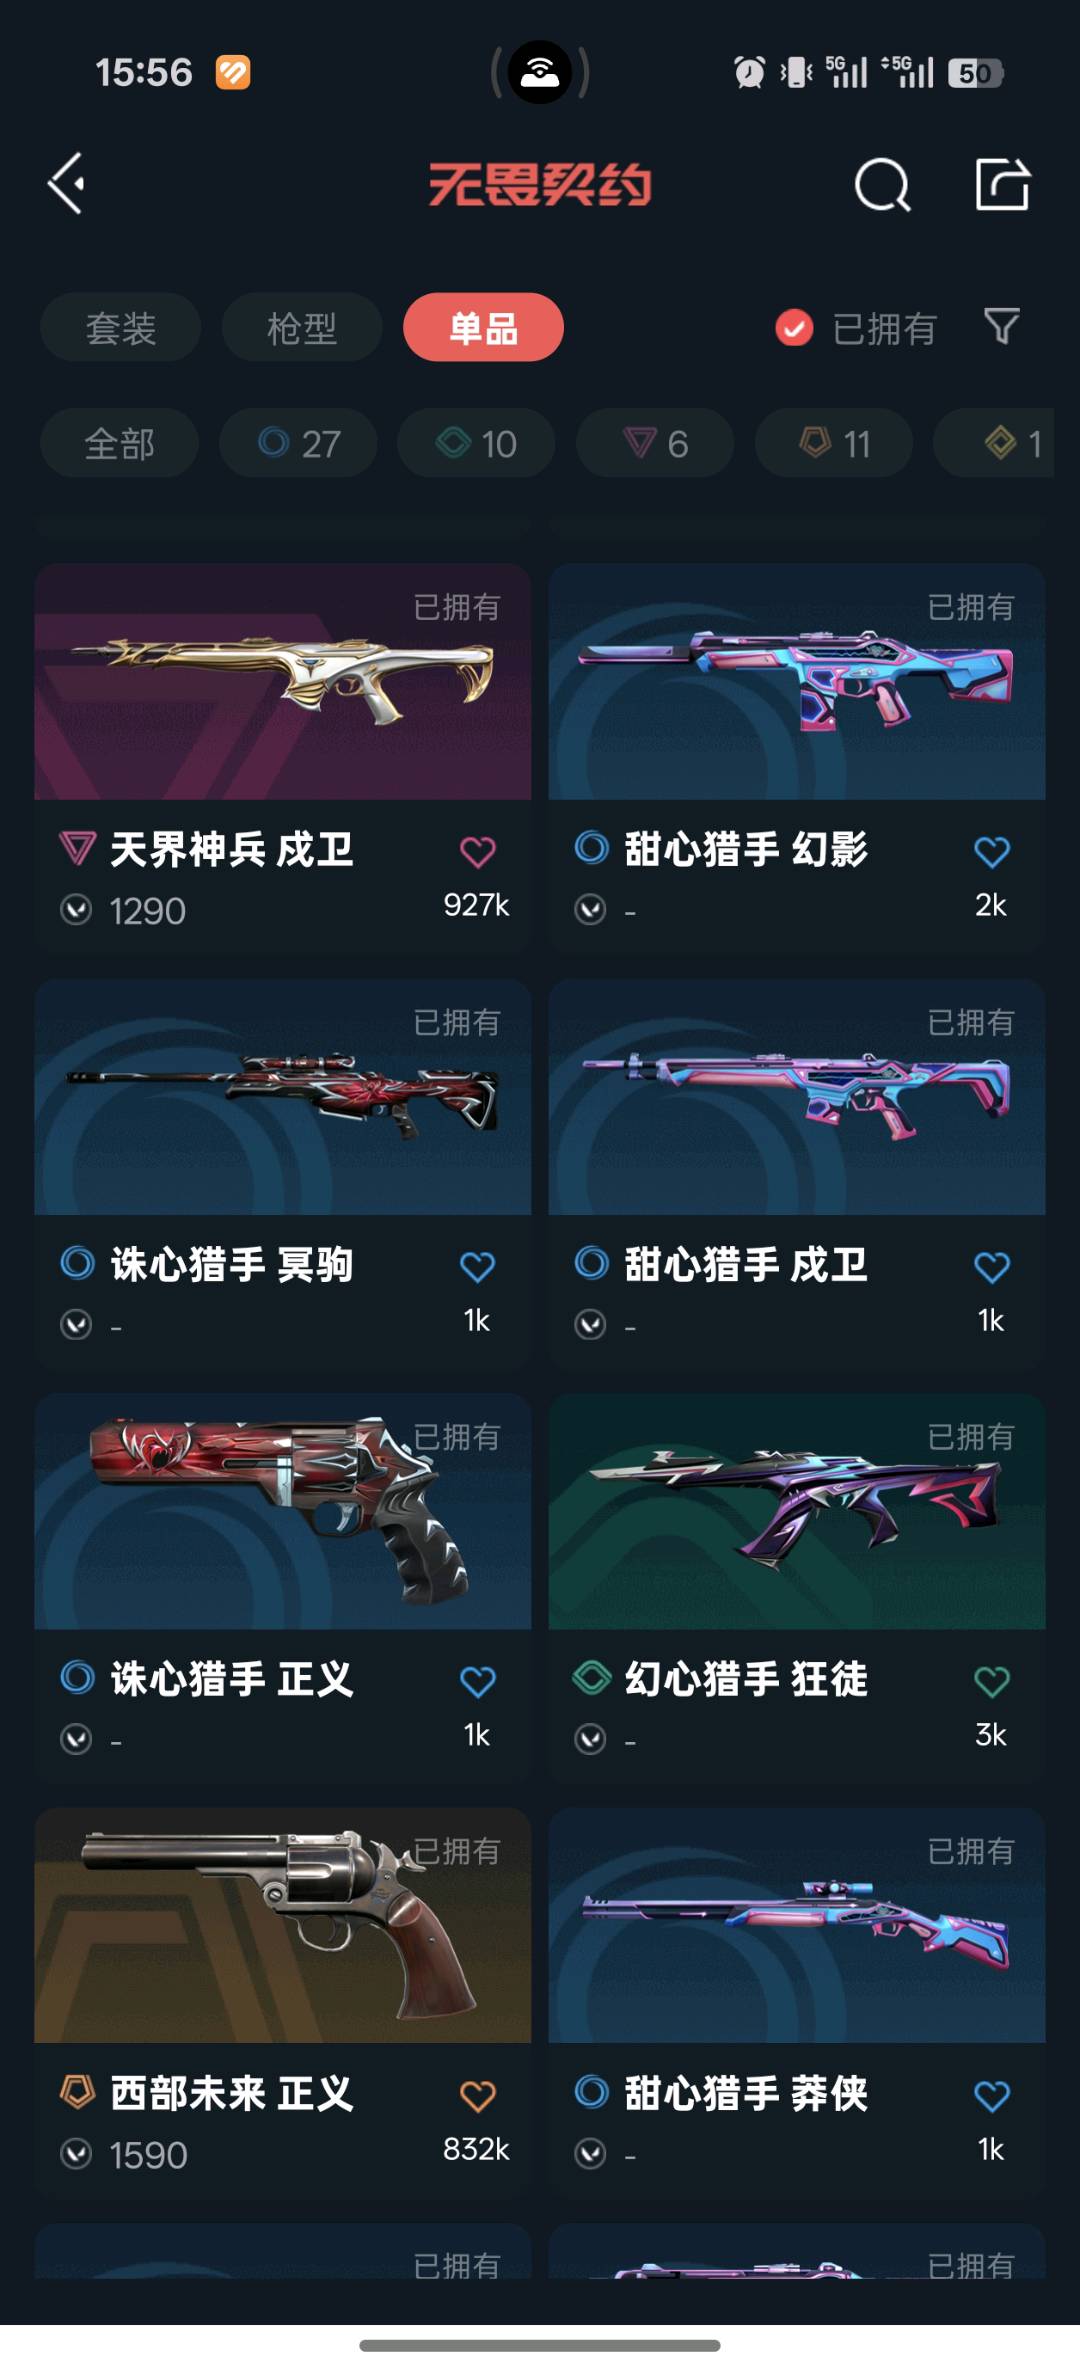Open 诛心猎手 正义 revolver thumbnail
This screenshot has height=2373, width=1080.
(x=283, y=1511)
